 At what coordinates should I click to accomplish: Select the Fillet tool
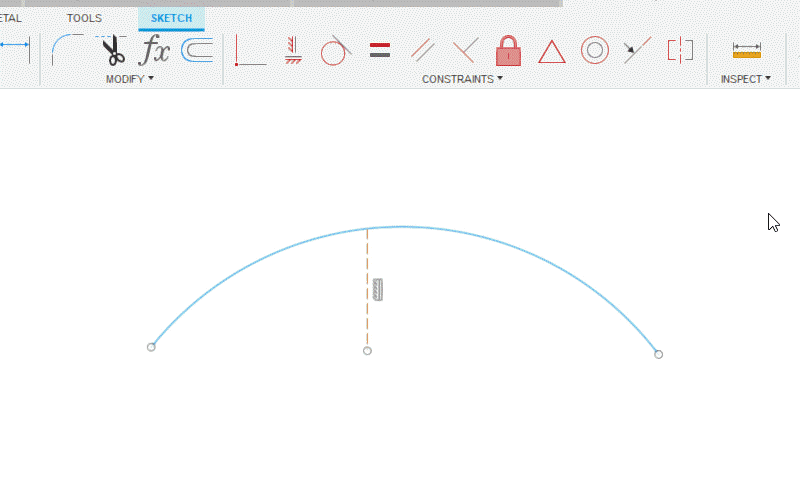(67, 49)
